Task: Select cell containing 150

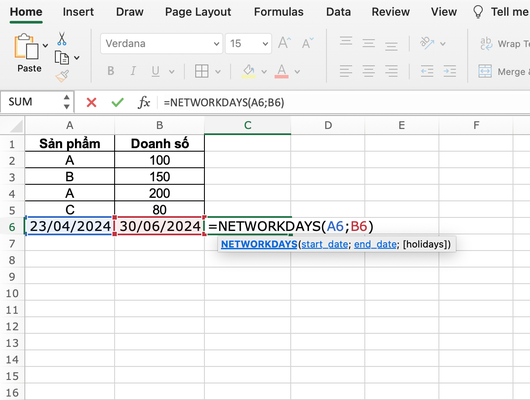Action: click(160, 177)
